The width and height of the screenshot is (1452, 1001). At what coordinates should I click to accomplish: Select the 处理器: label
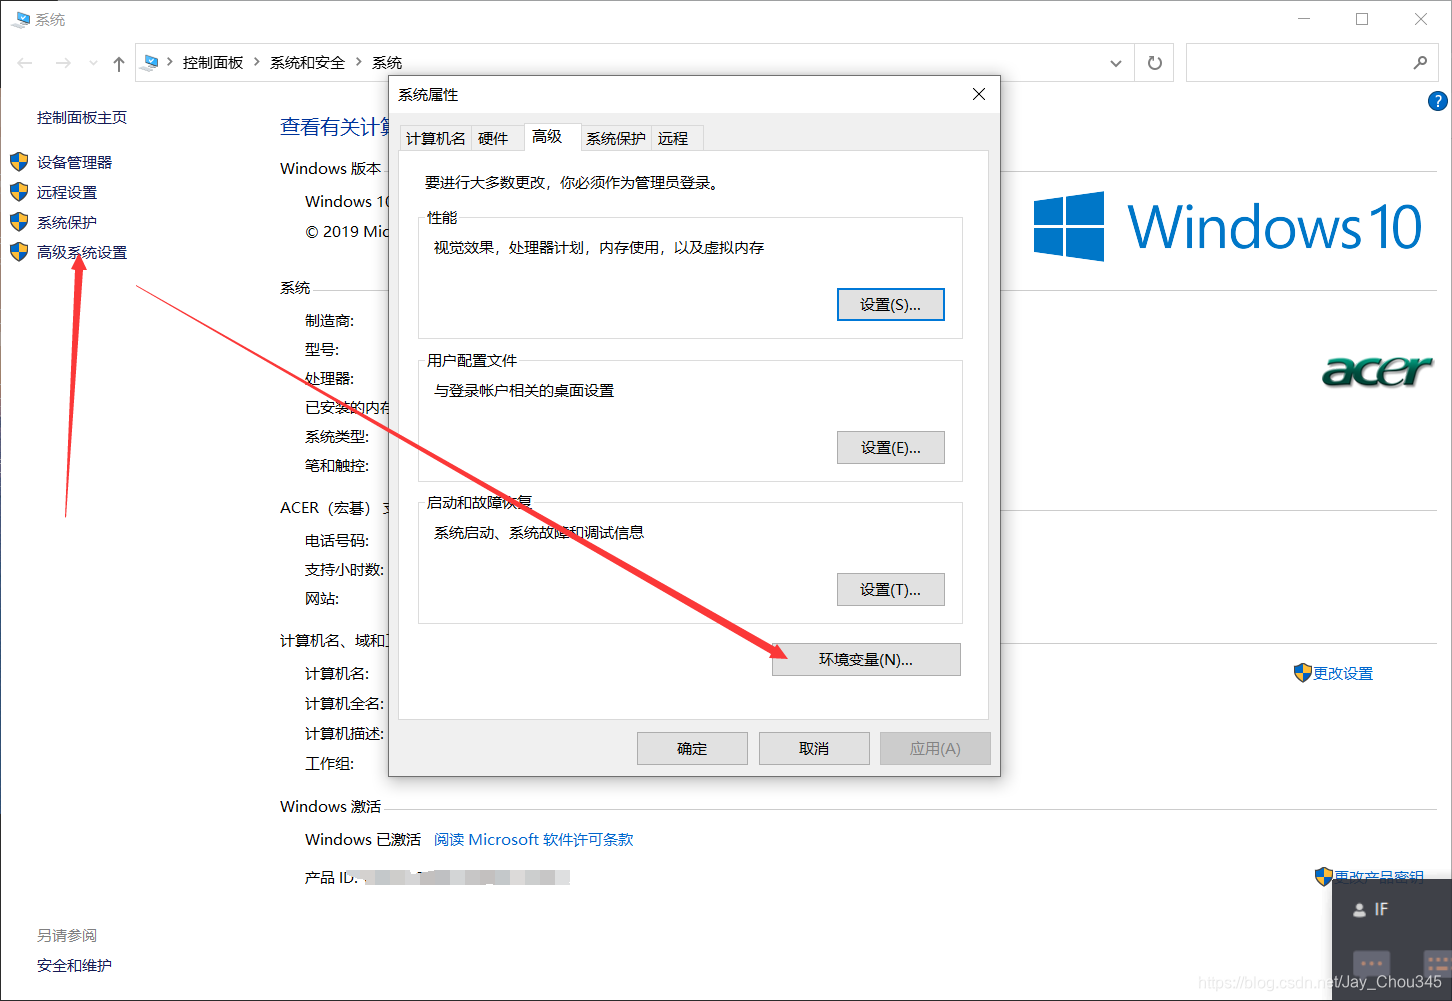point(329,378)
